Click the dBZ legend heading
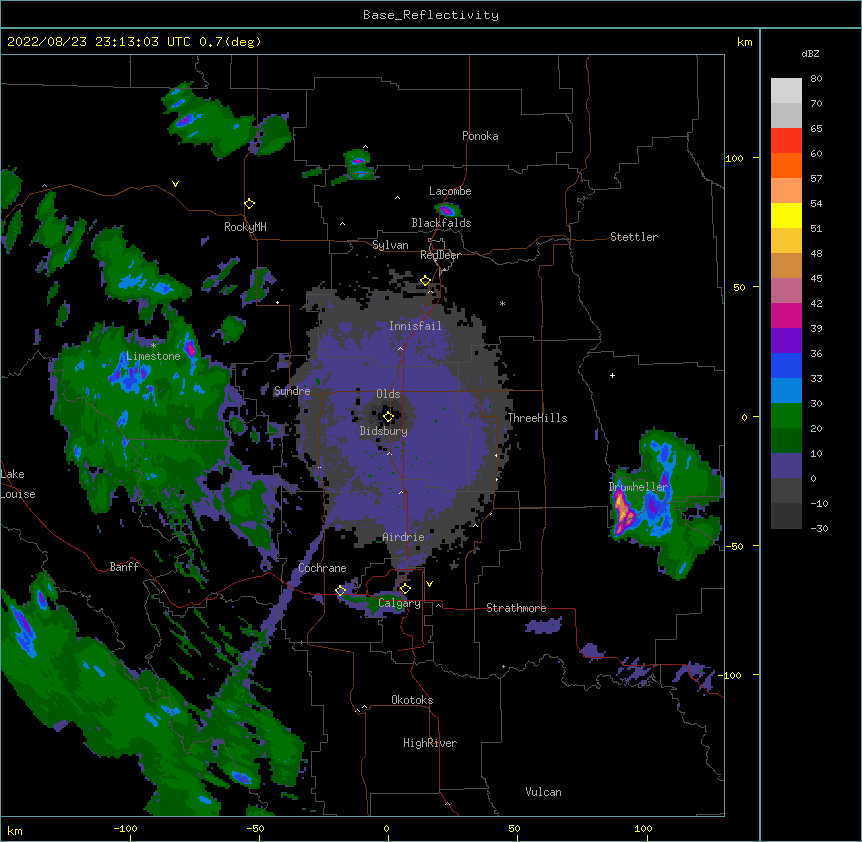 point(810,53)
